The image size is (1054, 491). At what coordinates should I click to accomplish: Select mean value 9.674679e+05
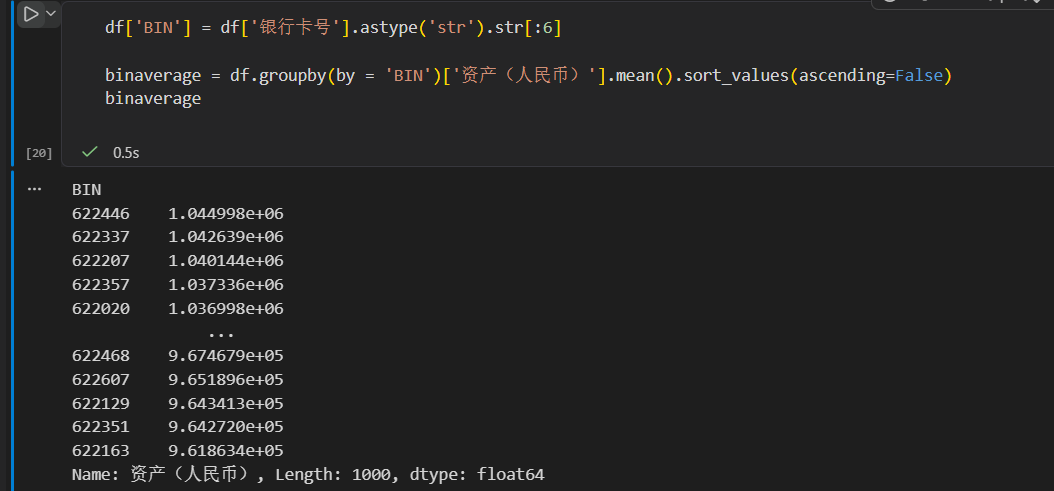[226, 356]
